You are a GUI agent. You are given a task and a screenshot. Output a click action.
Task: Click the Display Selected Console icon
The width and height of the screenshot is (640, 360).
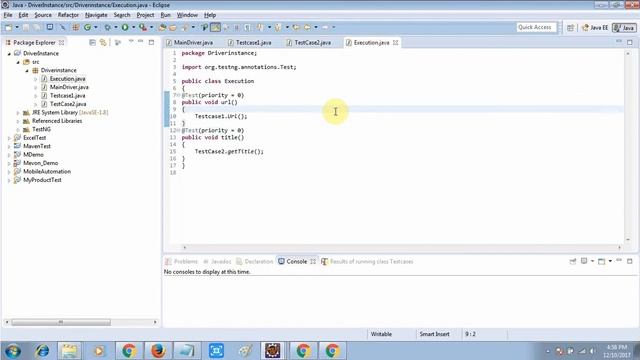click(584, 261)
